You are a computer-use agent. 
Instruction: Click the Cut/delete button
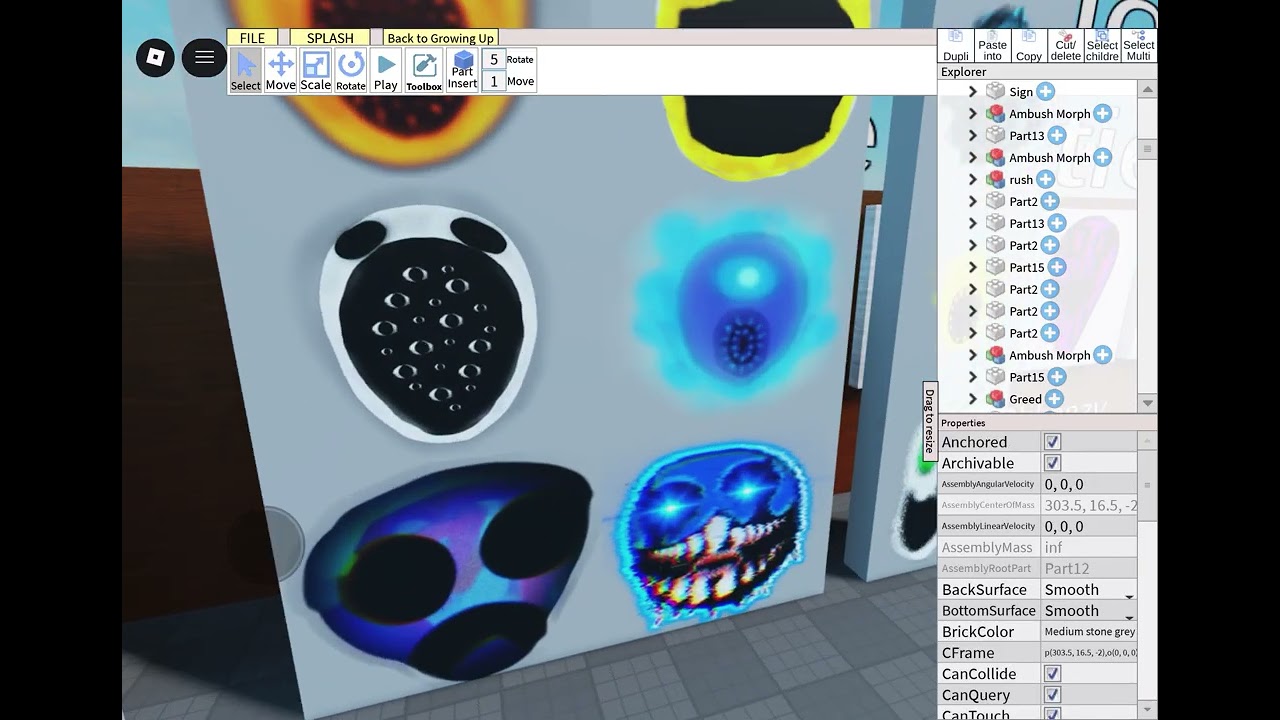point(1066,46)
